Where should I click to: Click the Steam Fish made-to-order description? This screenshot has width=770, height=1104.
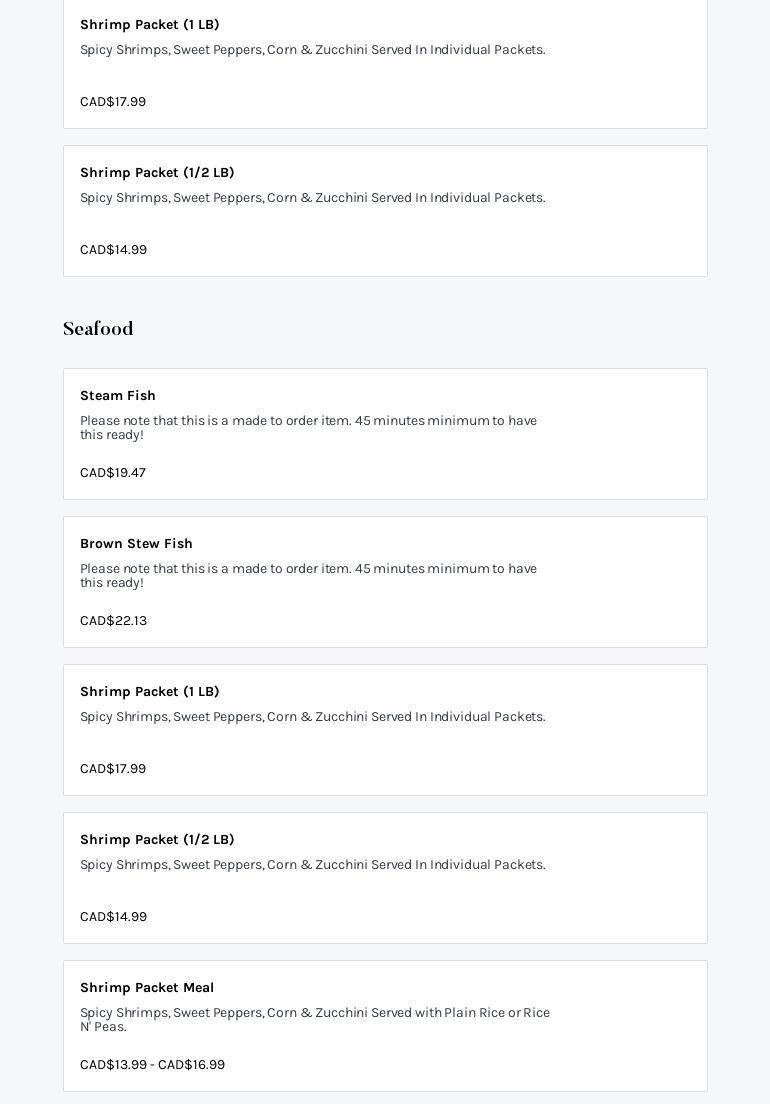308,428
